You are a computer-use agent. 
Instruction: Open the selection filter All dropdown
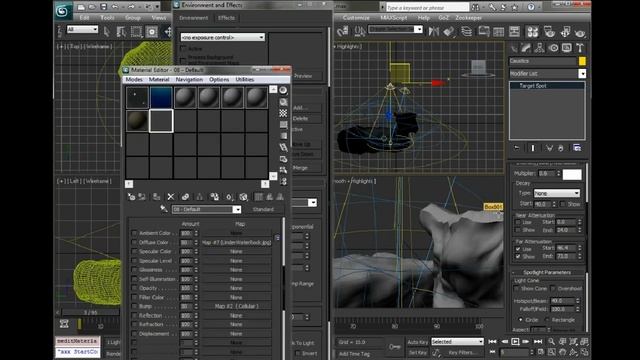82,29
